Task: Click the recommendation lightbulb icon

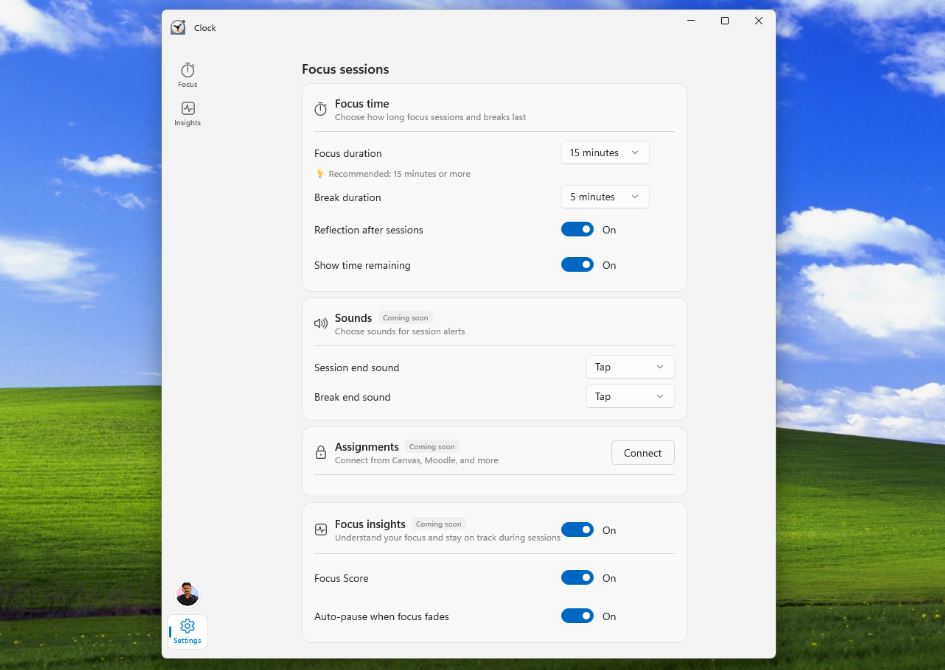Action: [x=320, y=174]
